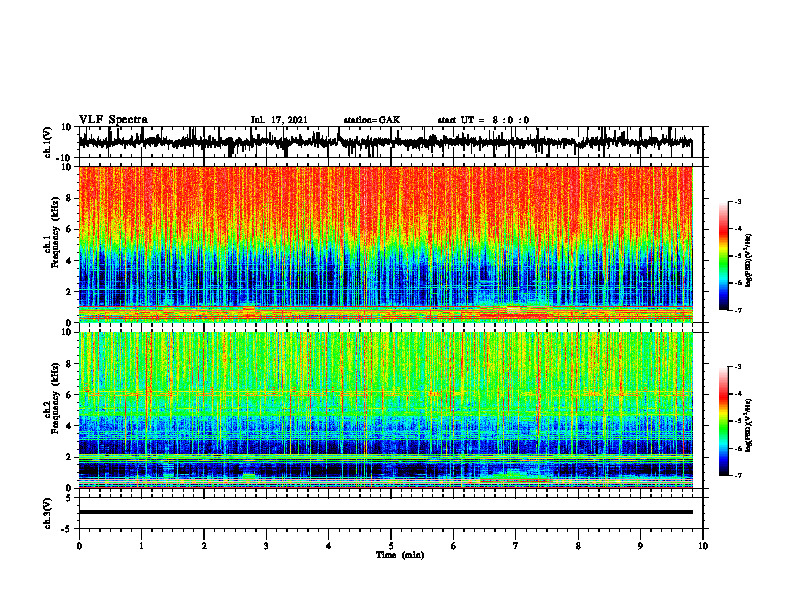Click the time-axis tick label "4"

329,546
